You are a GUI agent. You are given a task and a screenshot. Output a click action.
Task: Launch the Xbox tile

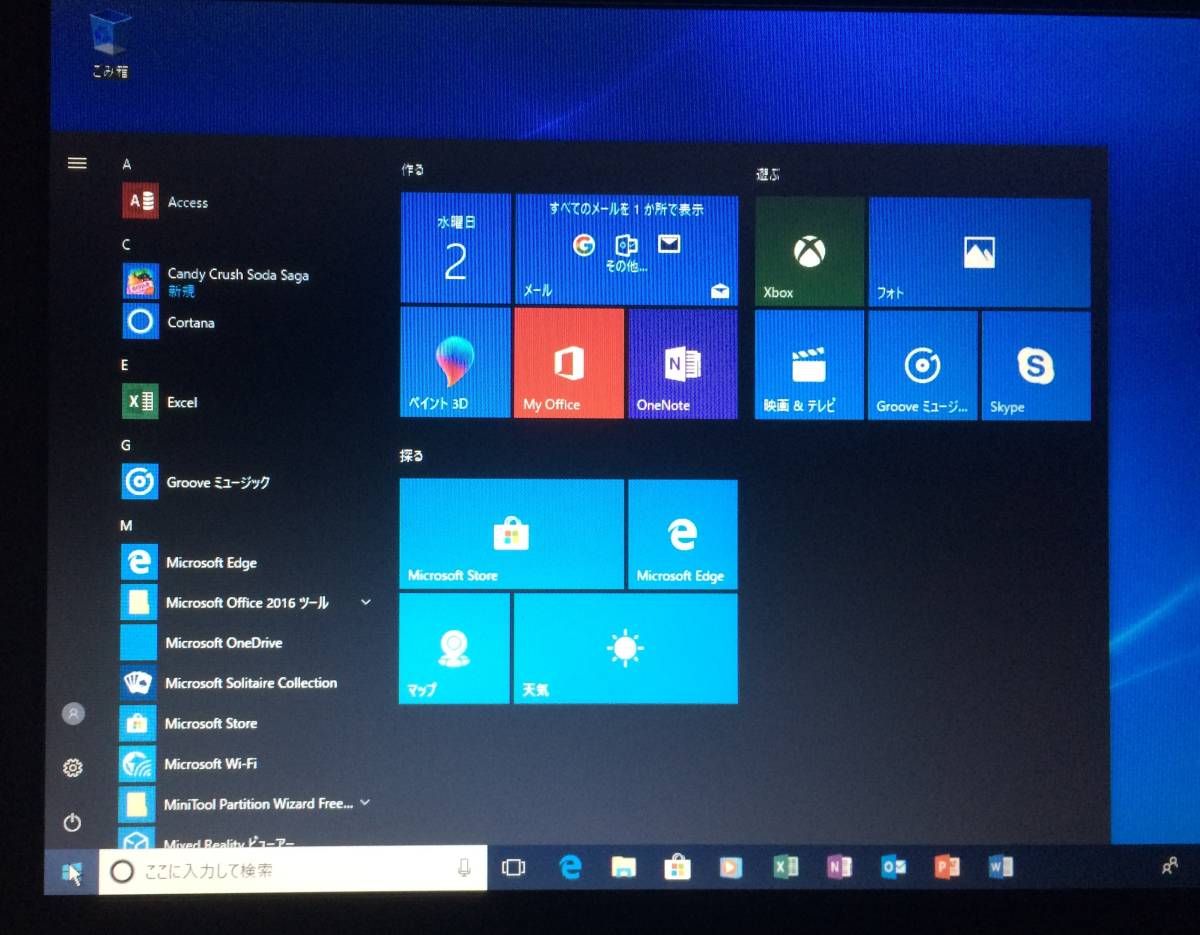[810, 251]
